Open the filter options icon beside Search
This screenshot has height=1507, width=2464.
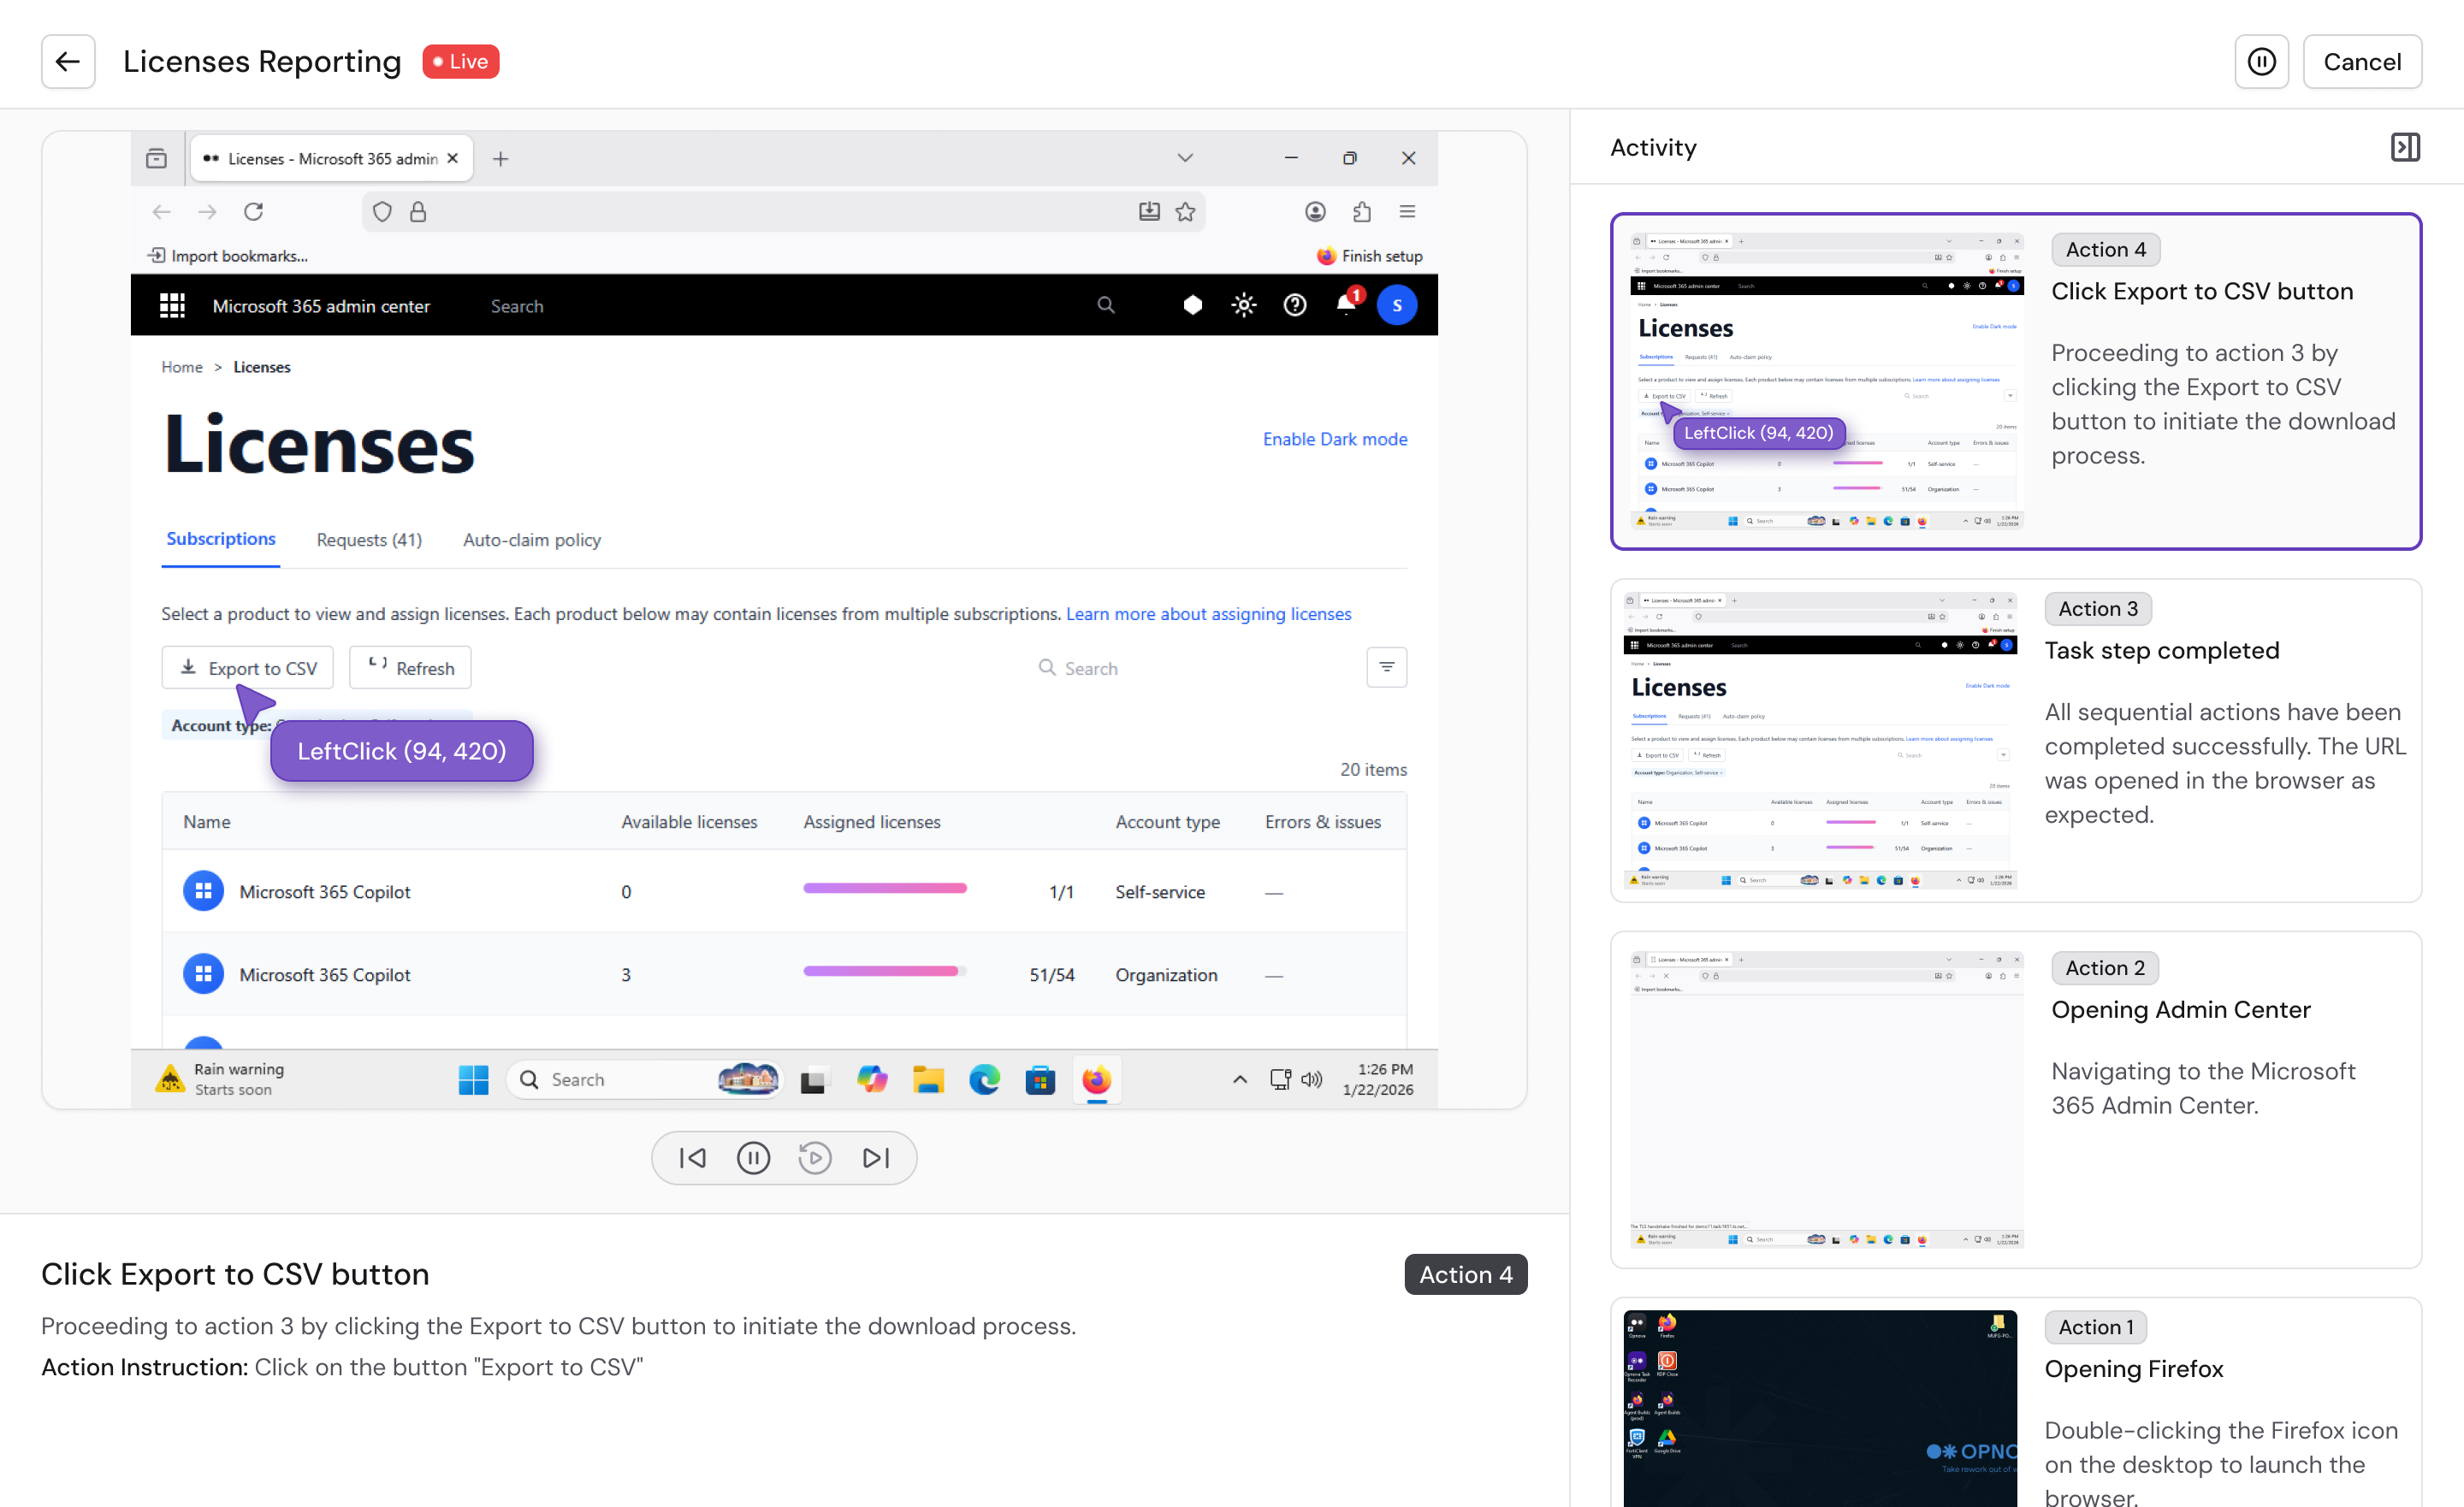1386,667
